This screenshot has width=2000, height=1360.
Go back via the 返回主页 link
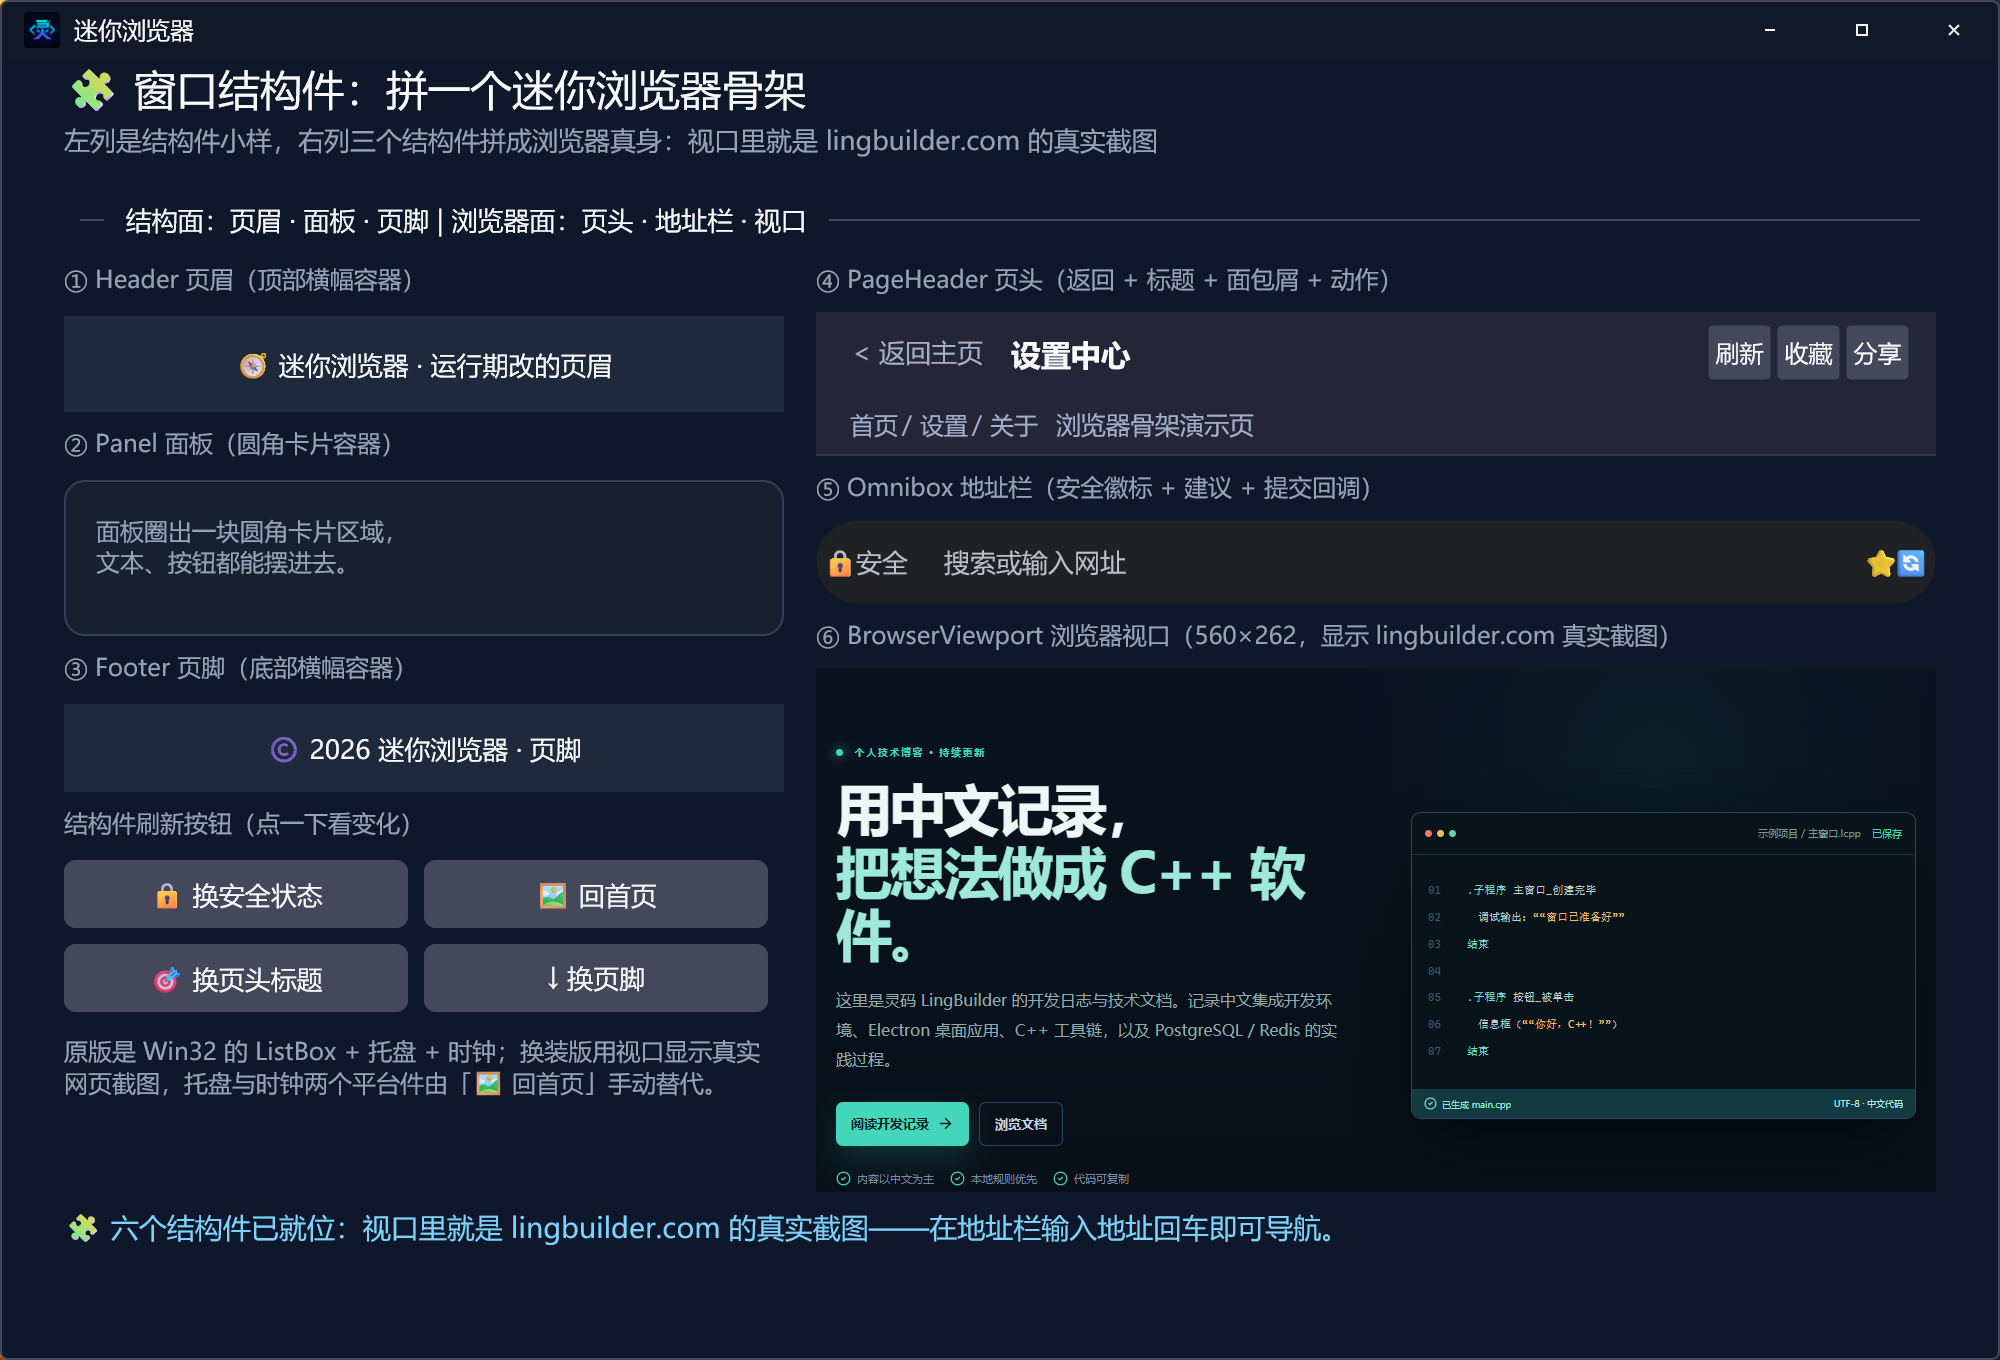(x=919, y=354)
